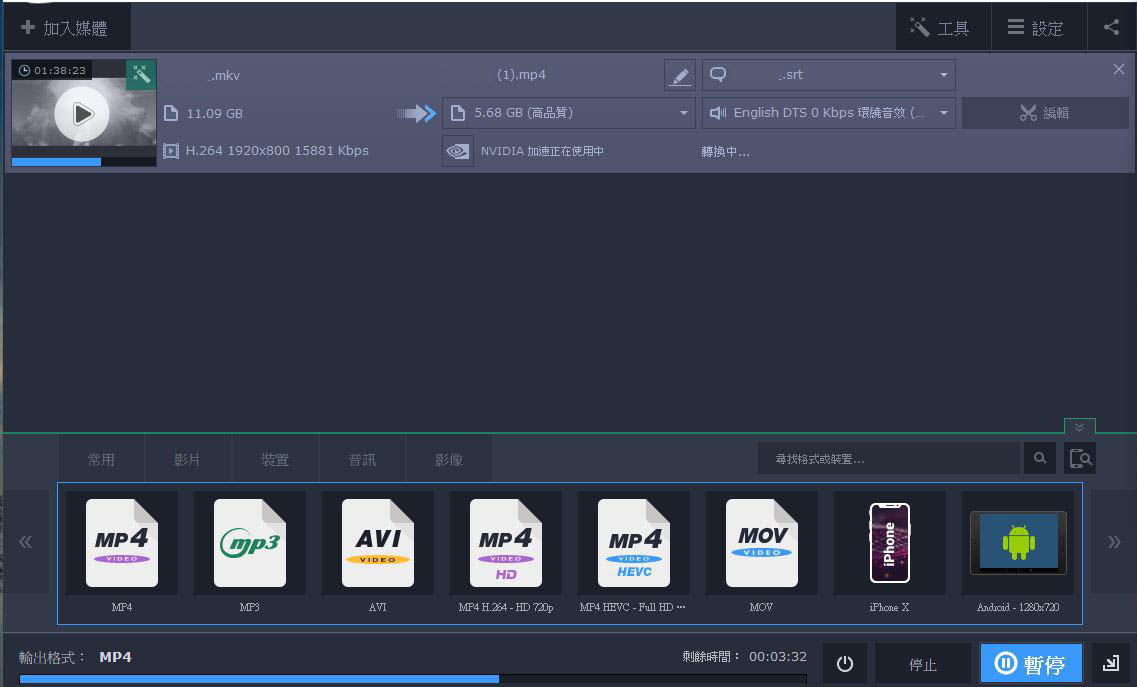
Task: Click the power shutdown-after-conversion icon
Action: tap(845, 663)
